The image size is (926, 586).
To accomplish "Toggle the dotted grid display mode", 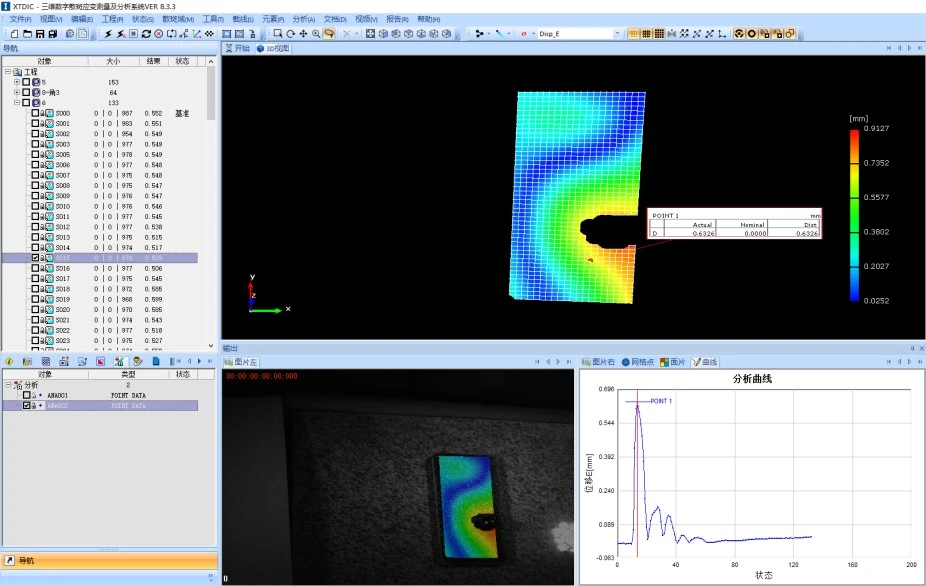I will click(x=634, y=34).
